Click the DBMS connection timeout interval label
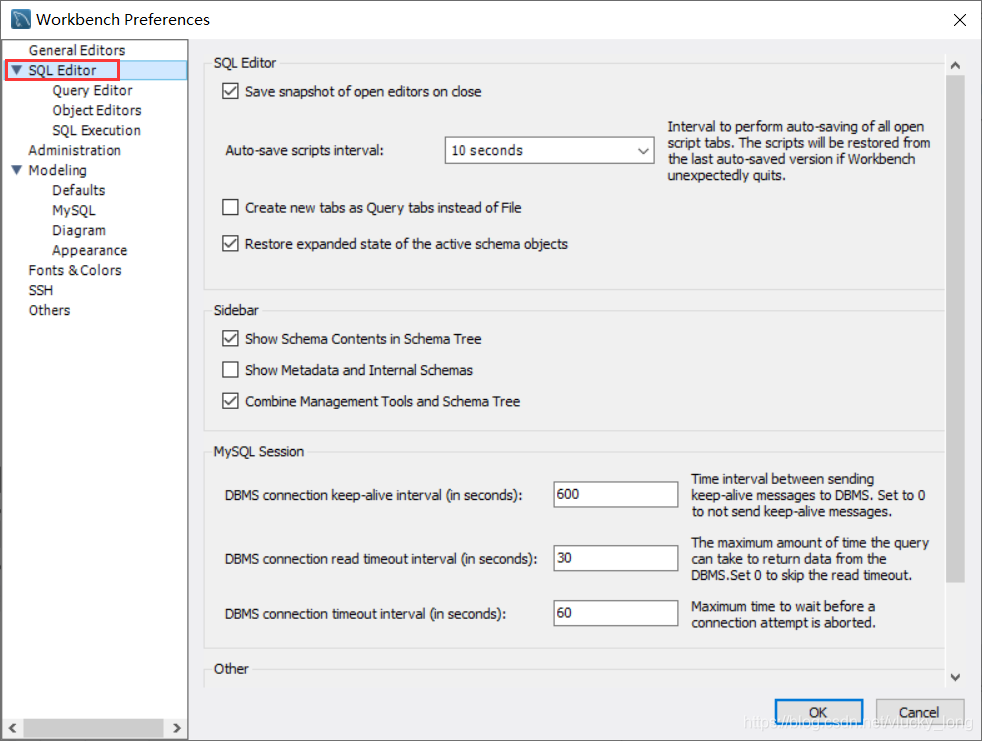The width and height of the screenshot is (982, 741). pos(365,614)
